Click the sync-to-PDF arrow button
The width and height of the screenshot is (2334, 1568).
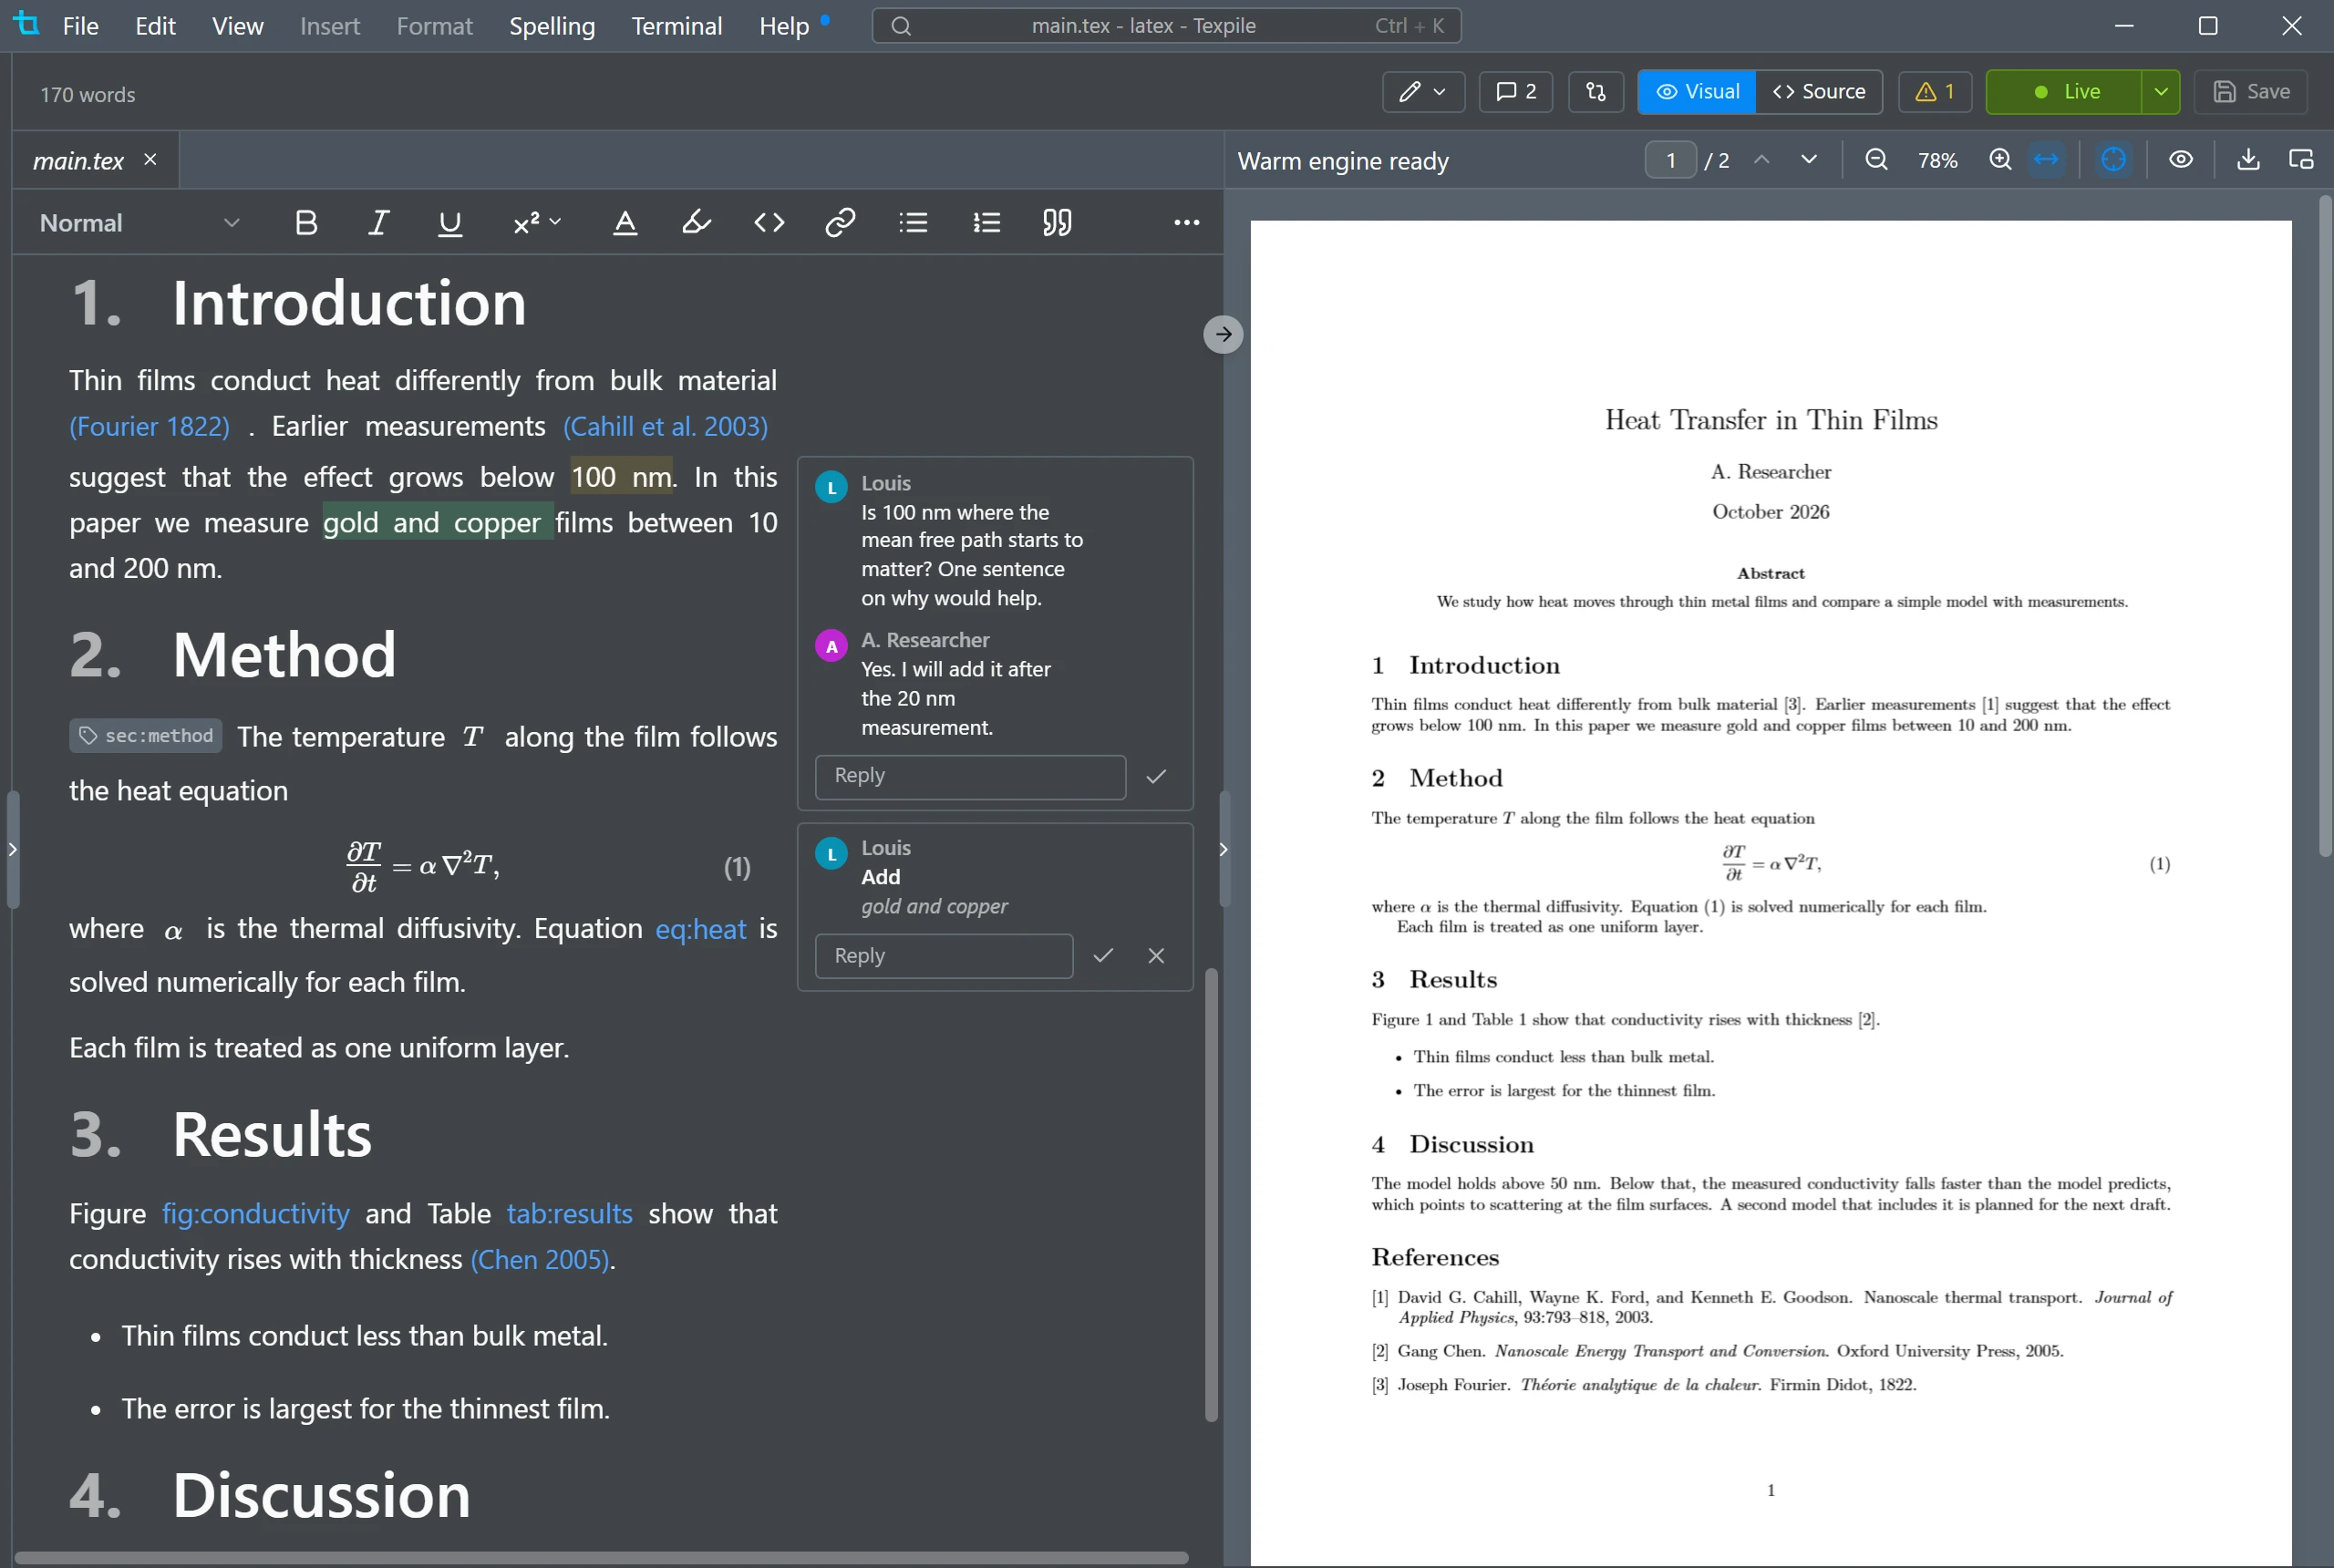coord(1223,335)
